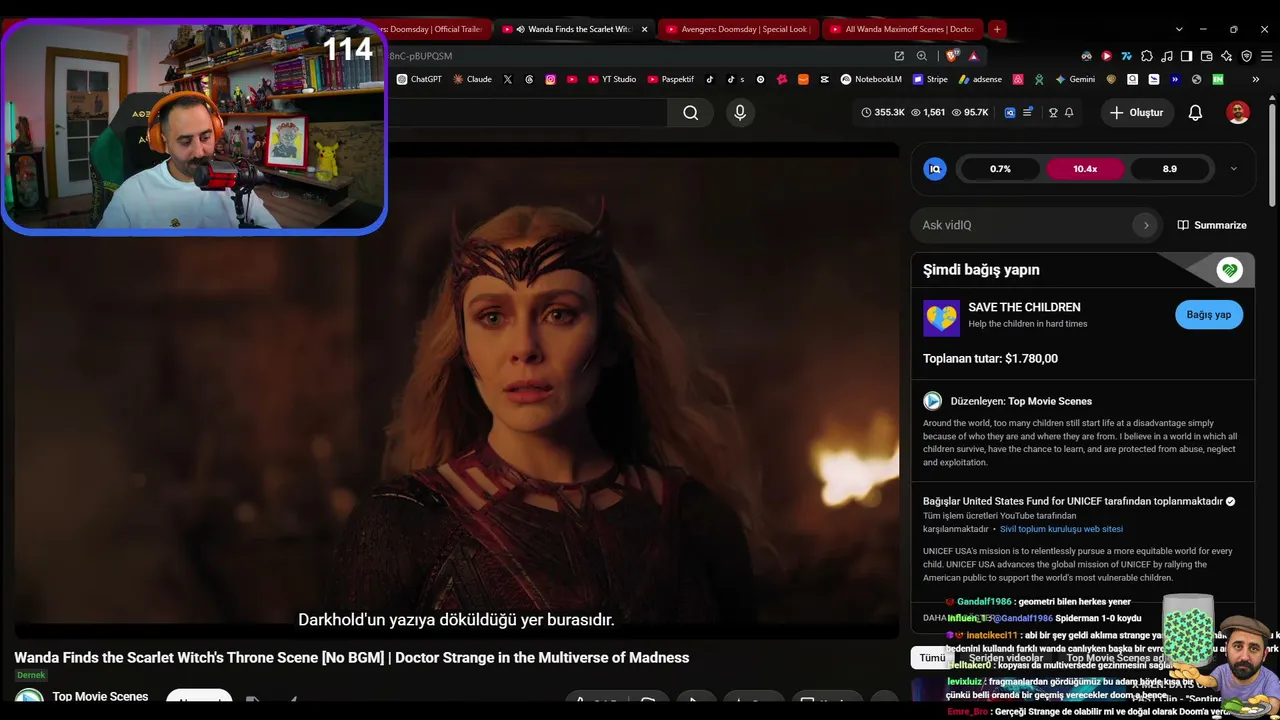Image resolution: width=1280 pixels, height=720 pixels.
Task: Open the Brave Shields lion icon
Action: (952, 56)
